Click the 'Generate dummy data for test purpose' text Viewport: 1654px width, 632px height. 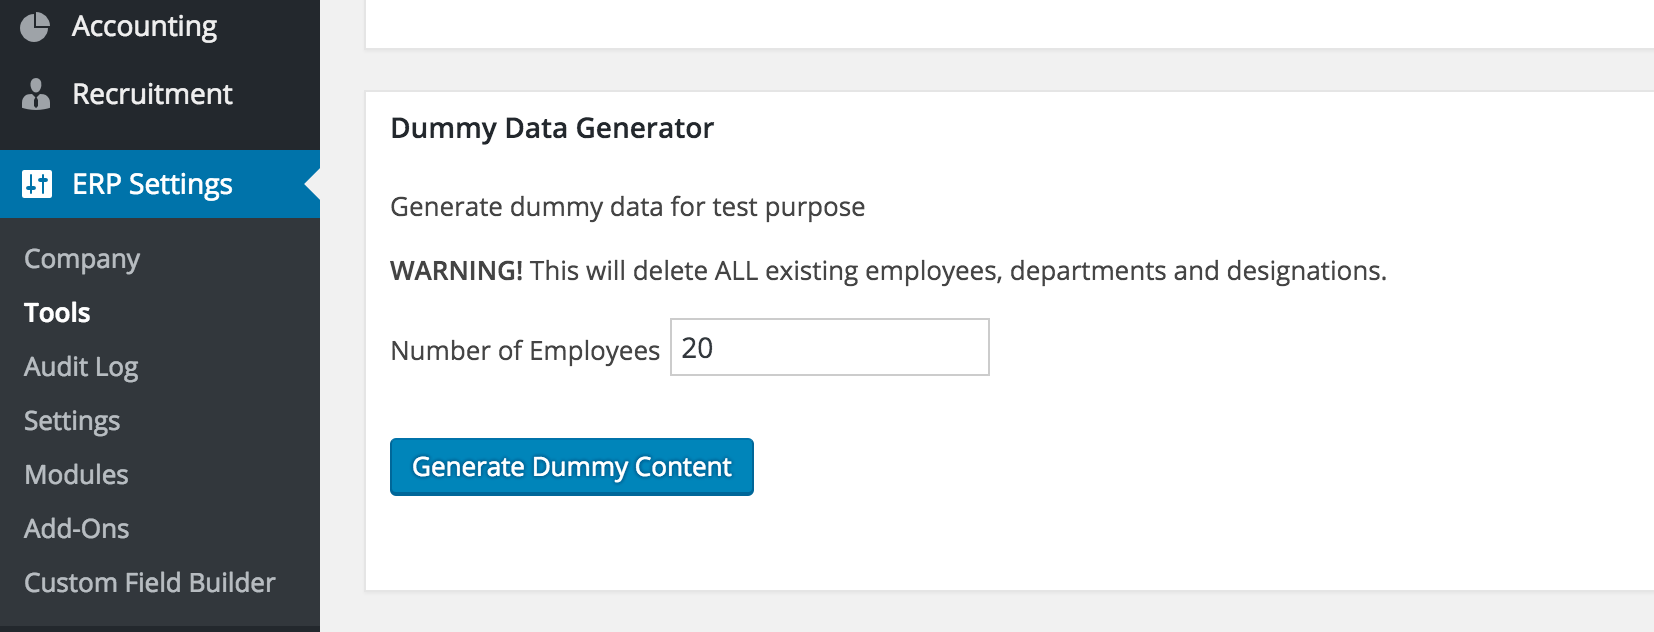coord(627,207)
